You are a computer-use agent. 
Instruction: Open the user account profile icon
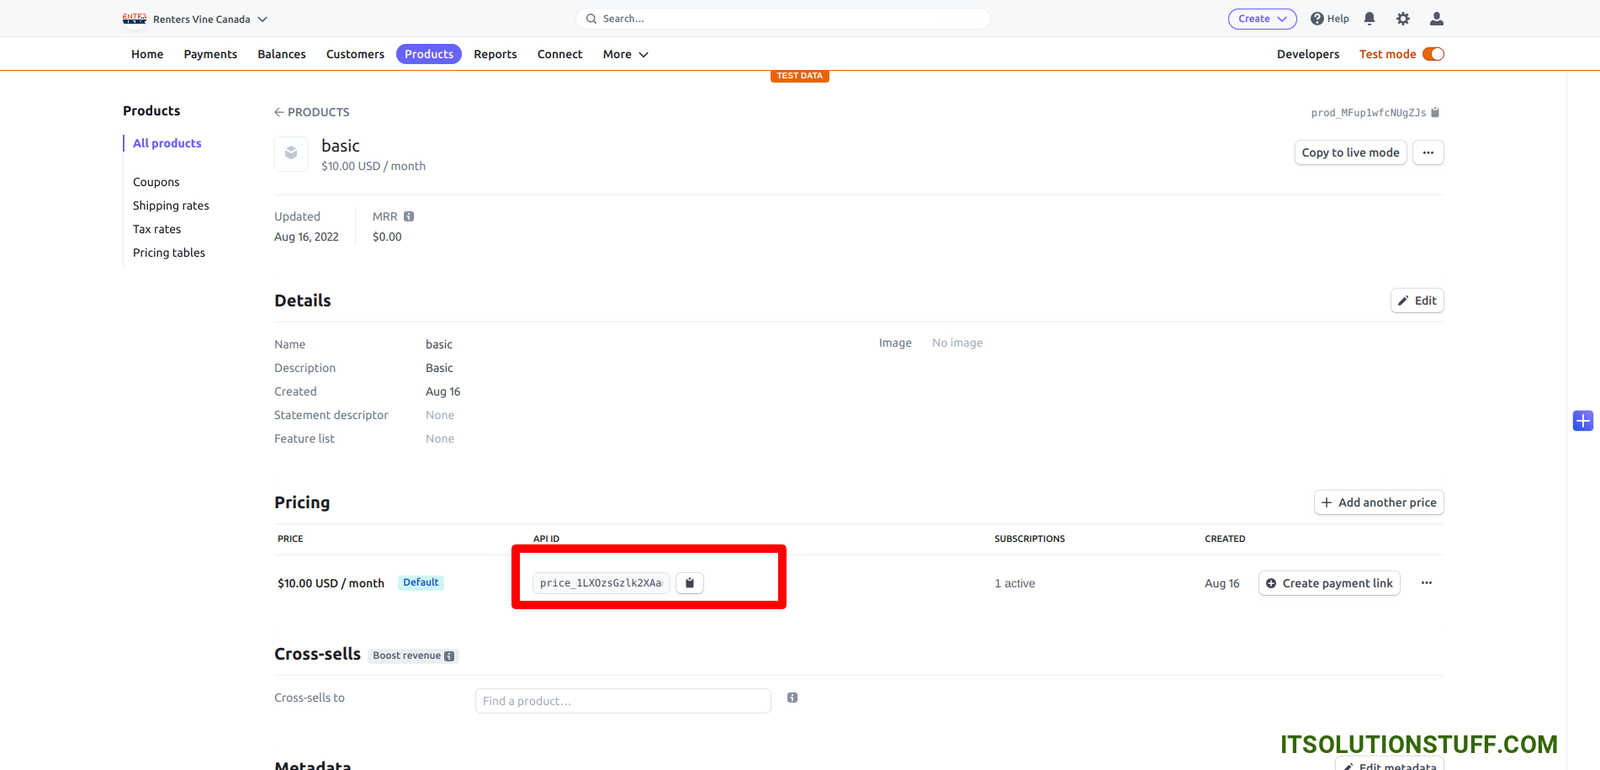tap(1436, 19)
